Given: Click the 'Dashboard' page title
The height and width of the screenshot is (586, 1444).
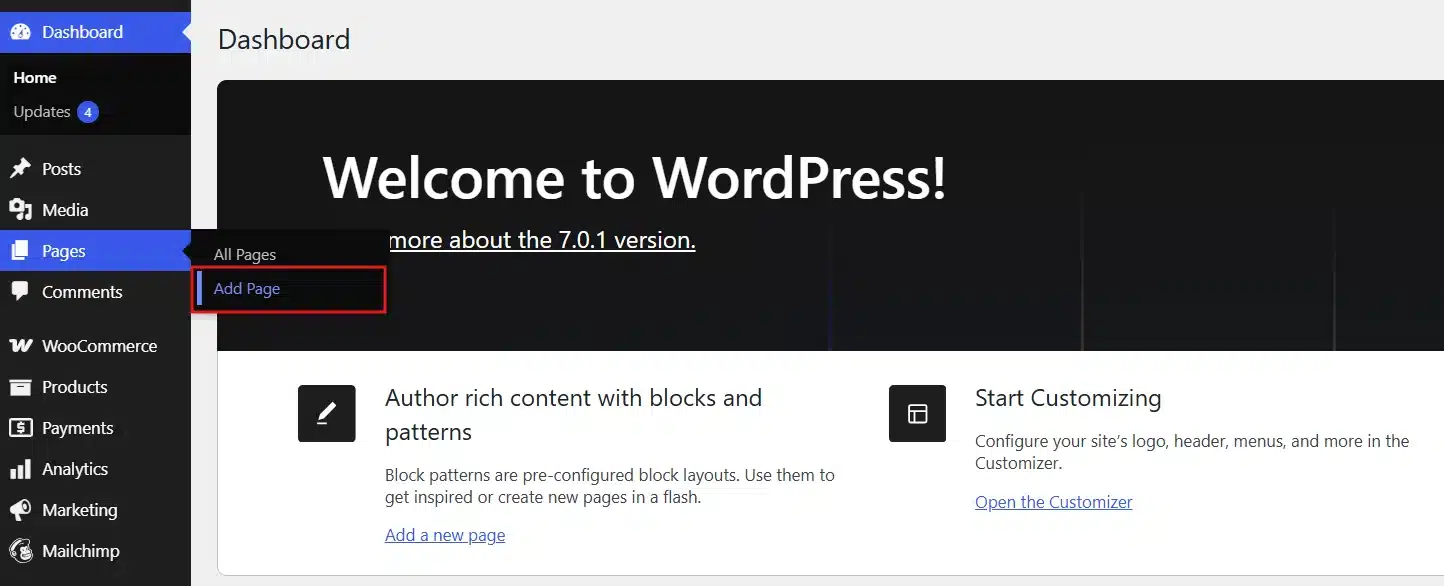Looking at the screenshot, I should (x=284, y=40).
